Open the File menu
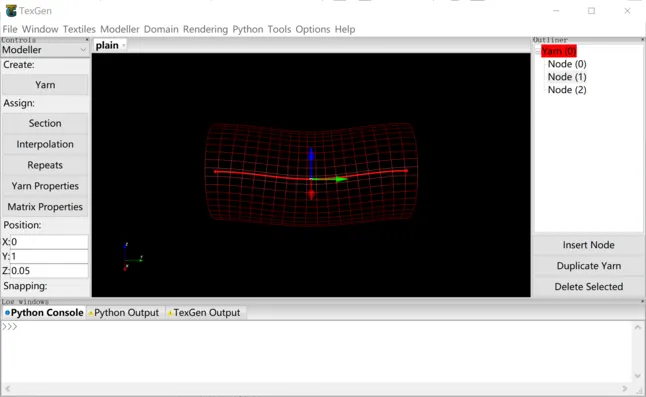646x397 pixels. tap(10, 29)
